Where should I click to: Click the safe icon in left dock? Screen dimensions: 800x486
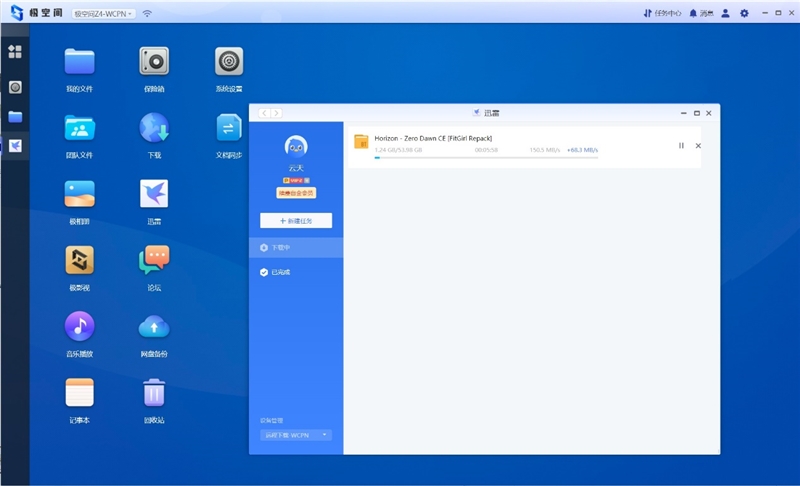[x=15, y=87]
